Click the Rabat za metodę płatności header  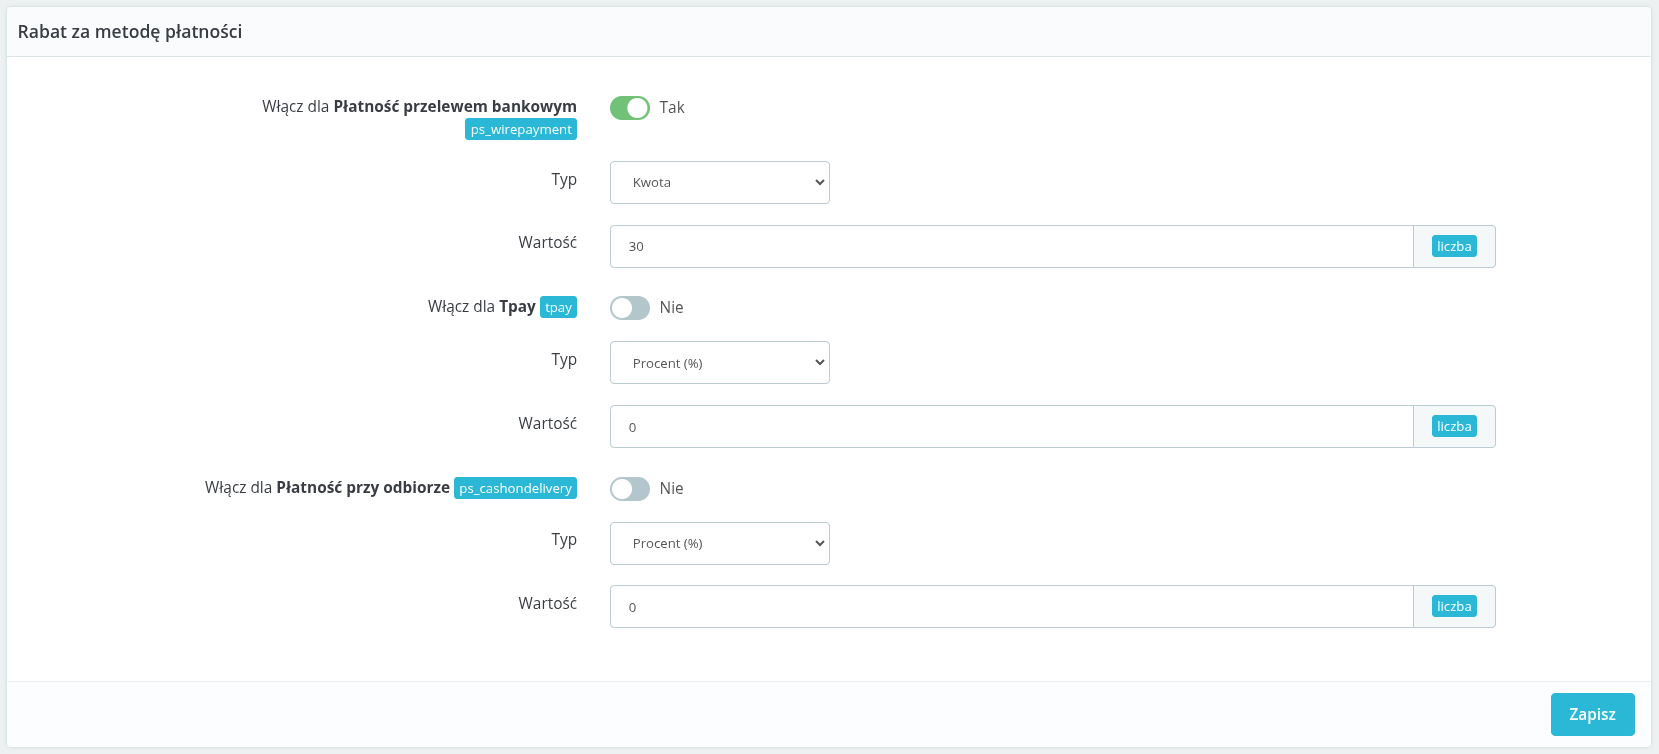(130, 32)
